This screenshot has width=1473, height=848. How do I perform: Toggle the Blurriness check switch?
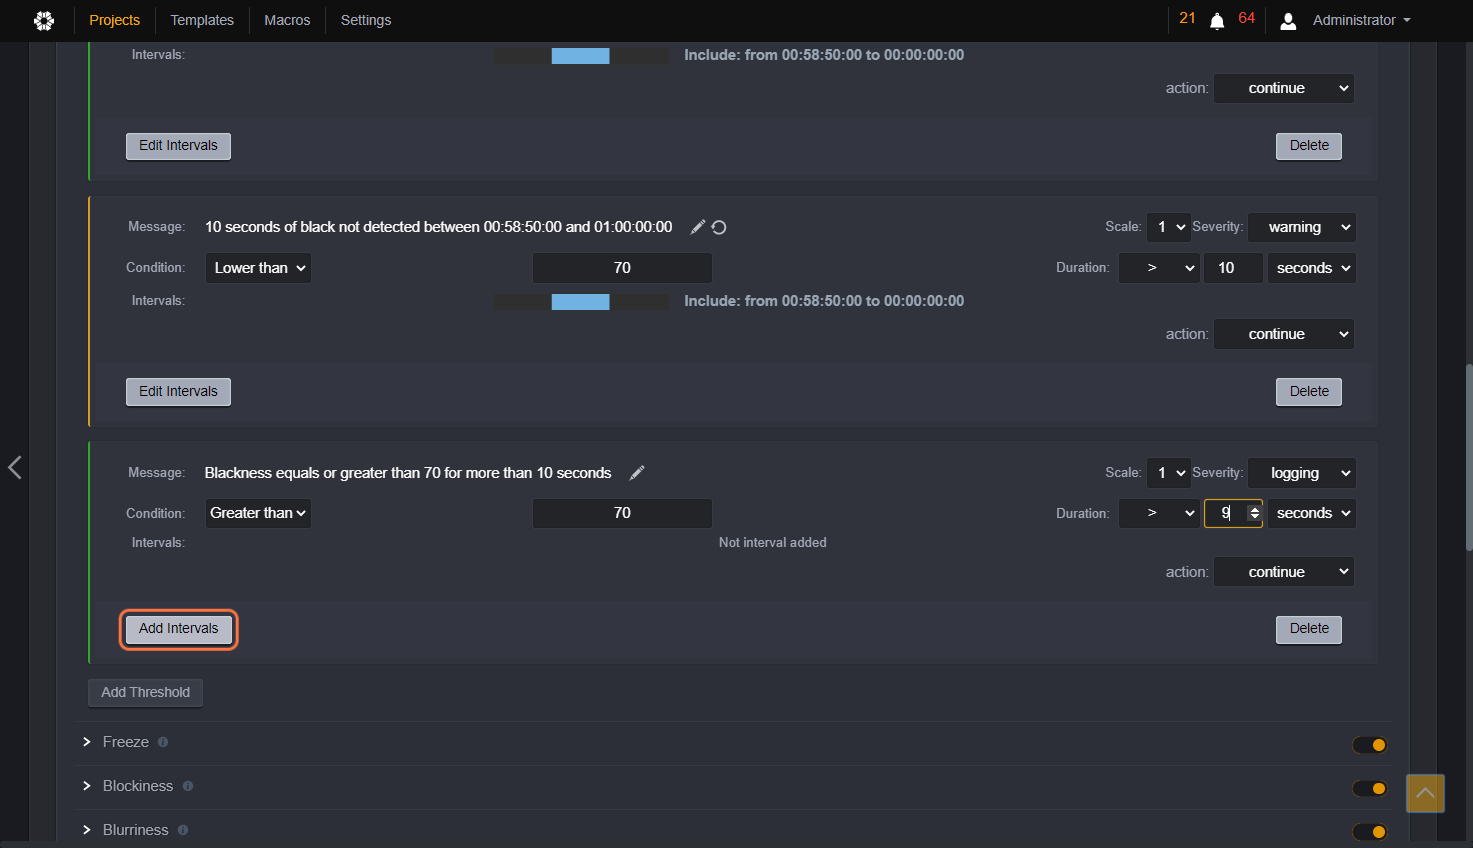click(1370, 832)
